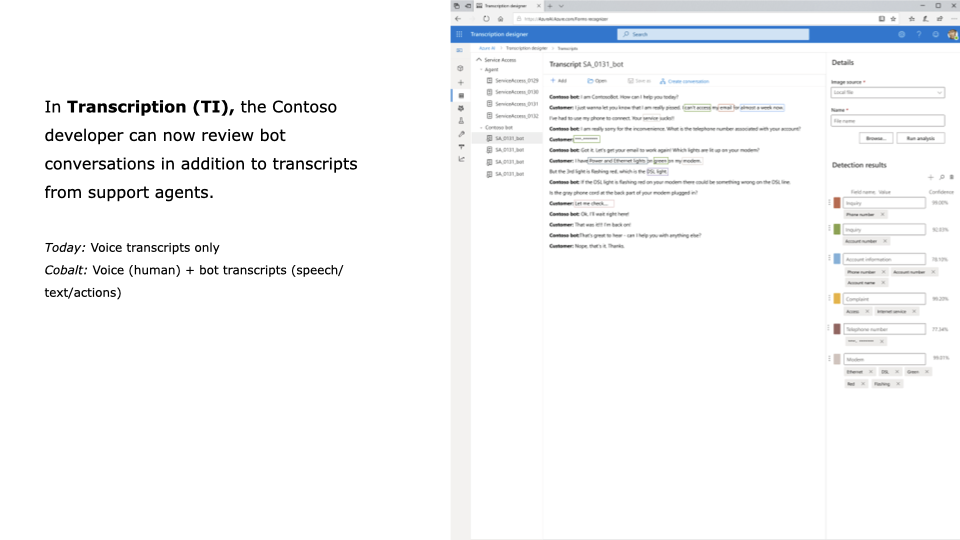960x540 pixels.
Task: Click the Account information field name box
Action: 884,259
